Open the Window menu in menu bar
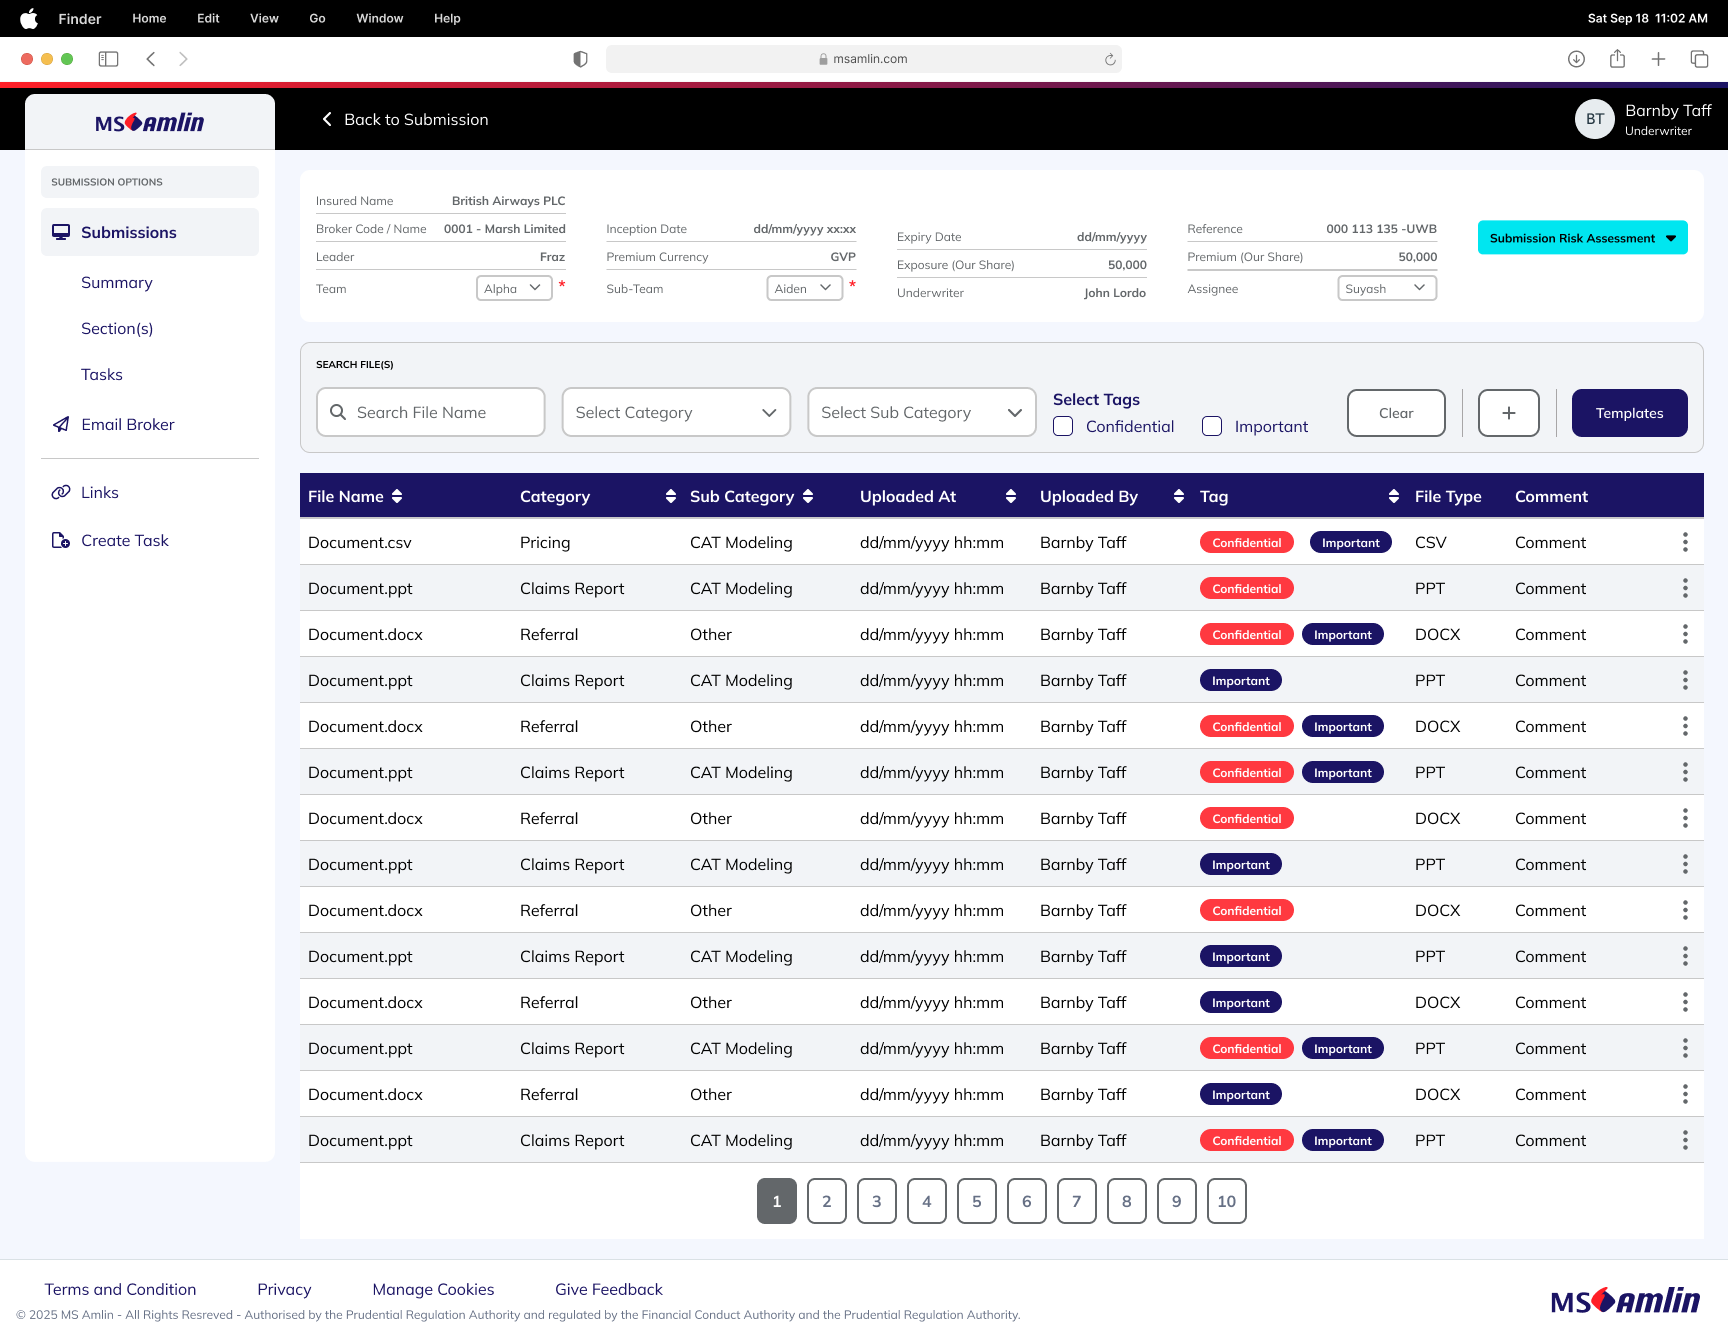 pos(379,18)
